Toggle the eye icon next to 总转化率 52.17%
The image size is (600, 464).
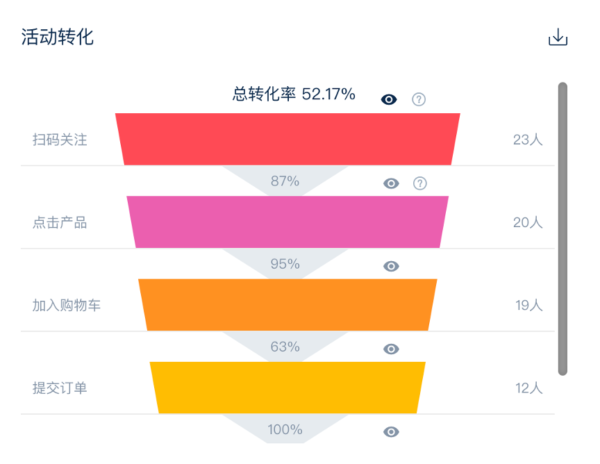click(x=389, y=99)
